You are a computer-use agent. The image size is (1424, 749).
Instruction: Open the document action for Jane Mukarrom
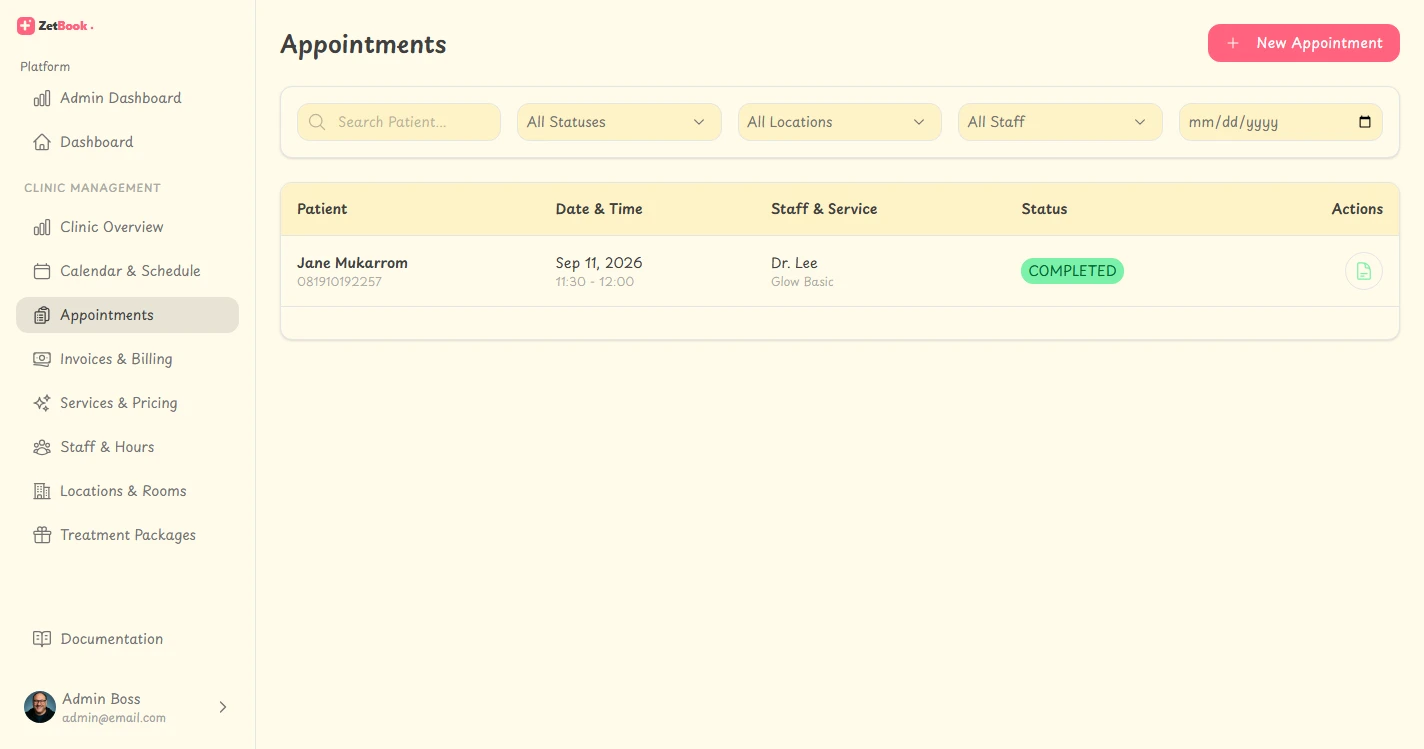(x=1364, y=271)
